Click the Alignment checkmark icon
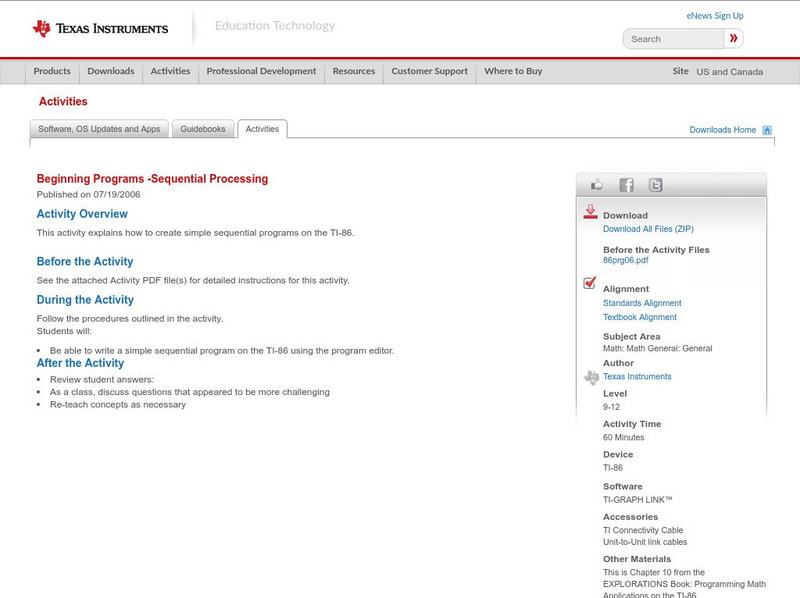Screen dimensions: 800x598 [588, 284]
